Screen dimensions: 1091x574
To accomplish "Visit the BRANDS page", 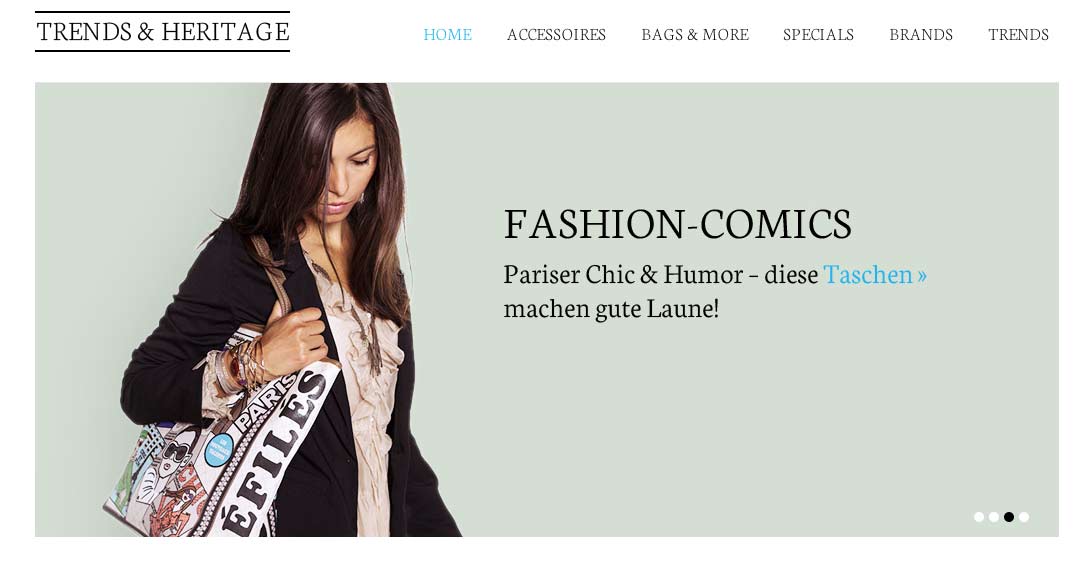I will (x=921, y=35).
